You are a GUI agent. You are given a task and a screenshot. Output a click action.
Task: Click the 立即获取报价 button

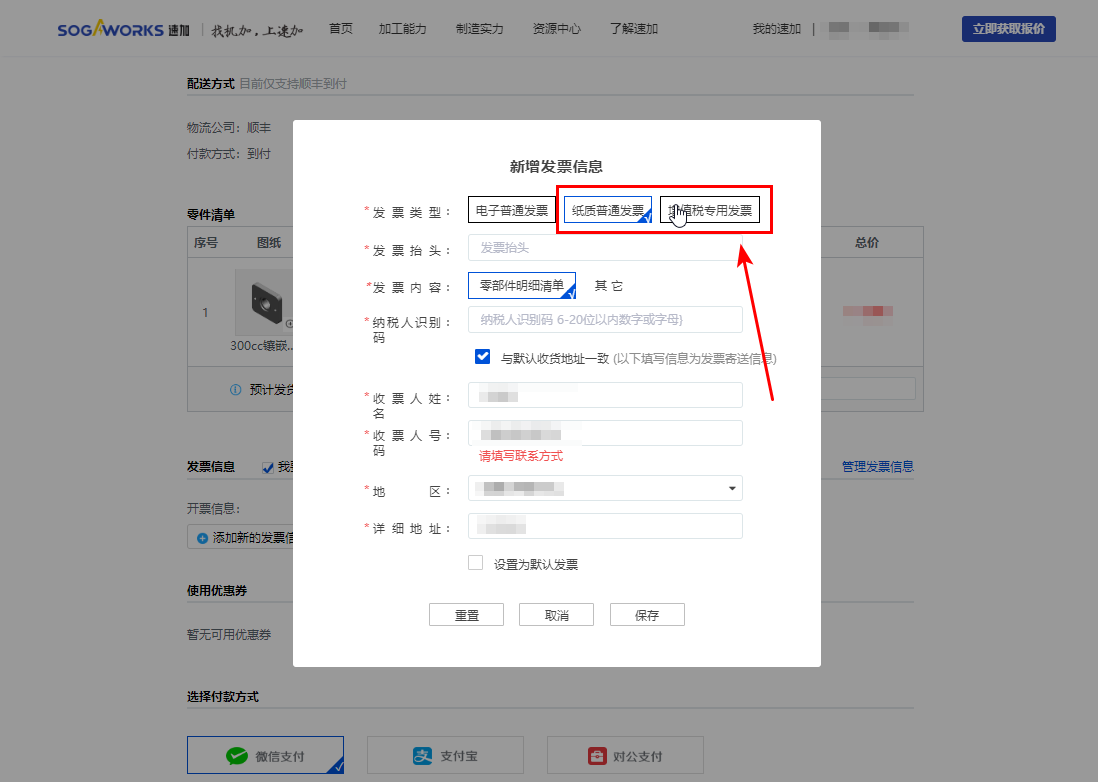pyautogui.click(x=1008, y=29)
